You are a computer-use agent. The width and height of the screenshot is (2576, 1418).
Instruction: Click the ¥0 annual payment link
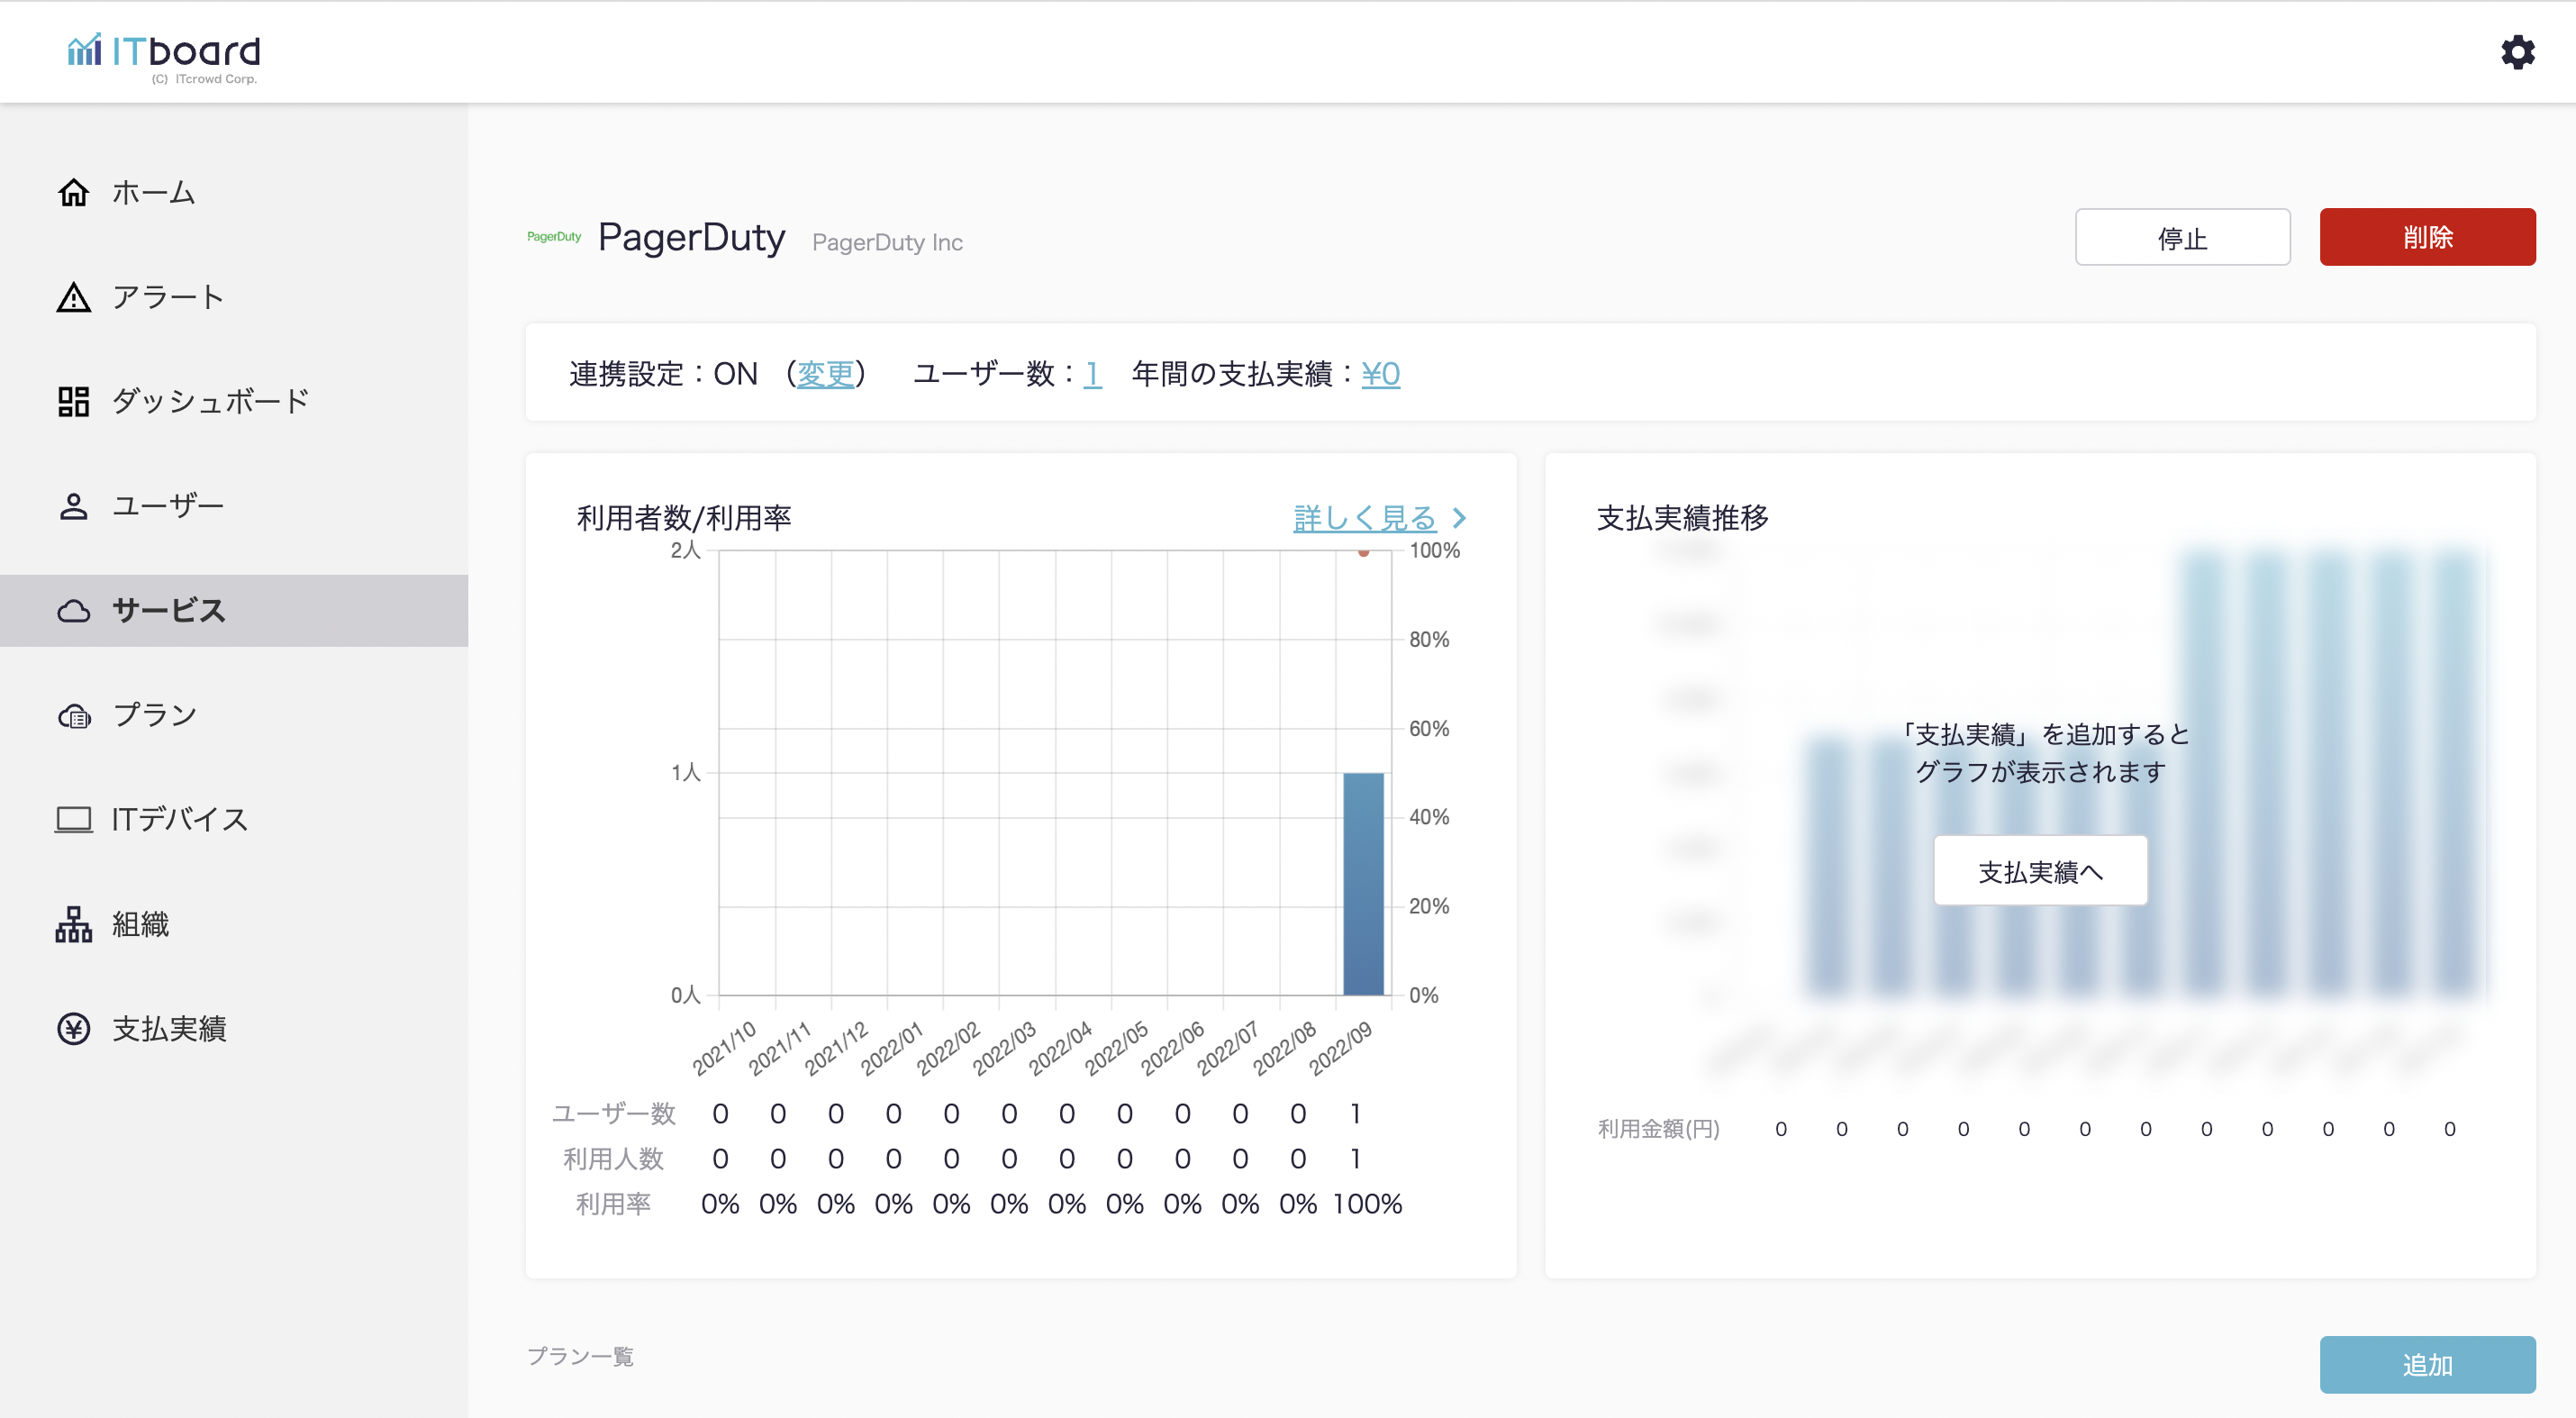point(1380,374)
